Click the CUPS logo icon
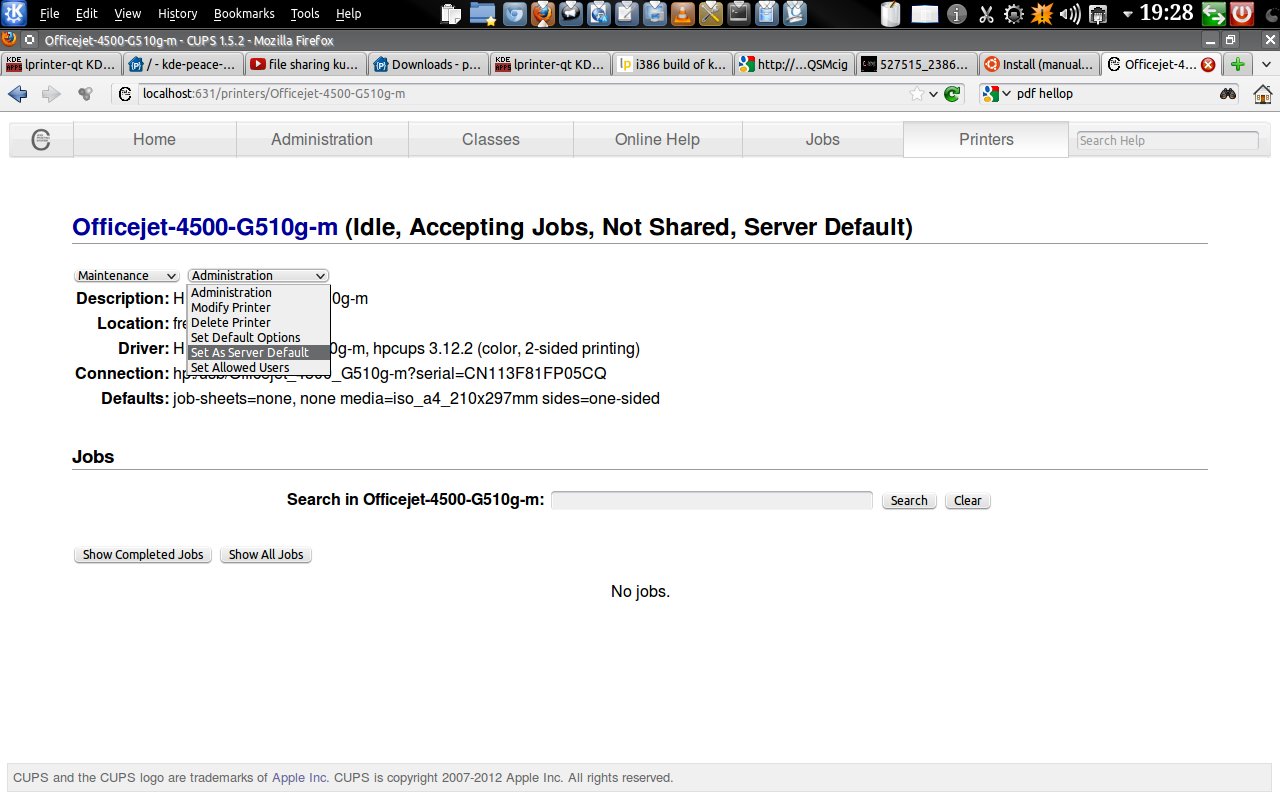This screenshot has height=800, width=1280. coord(41,140)
